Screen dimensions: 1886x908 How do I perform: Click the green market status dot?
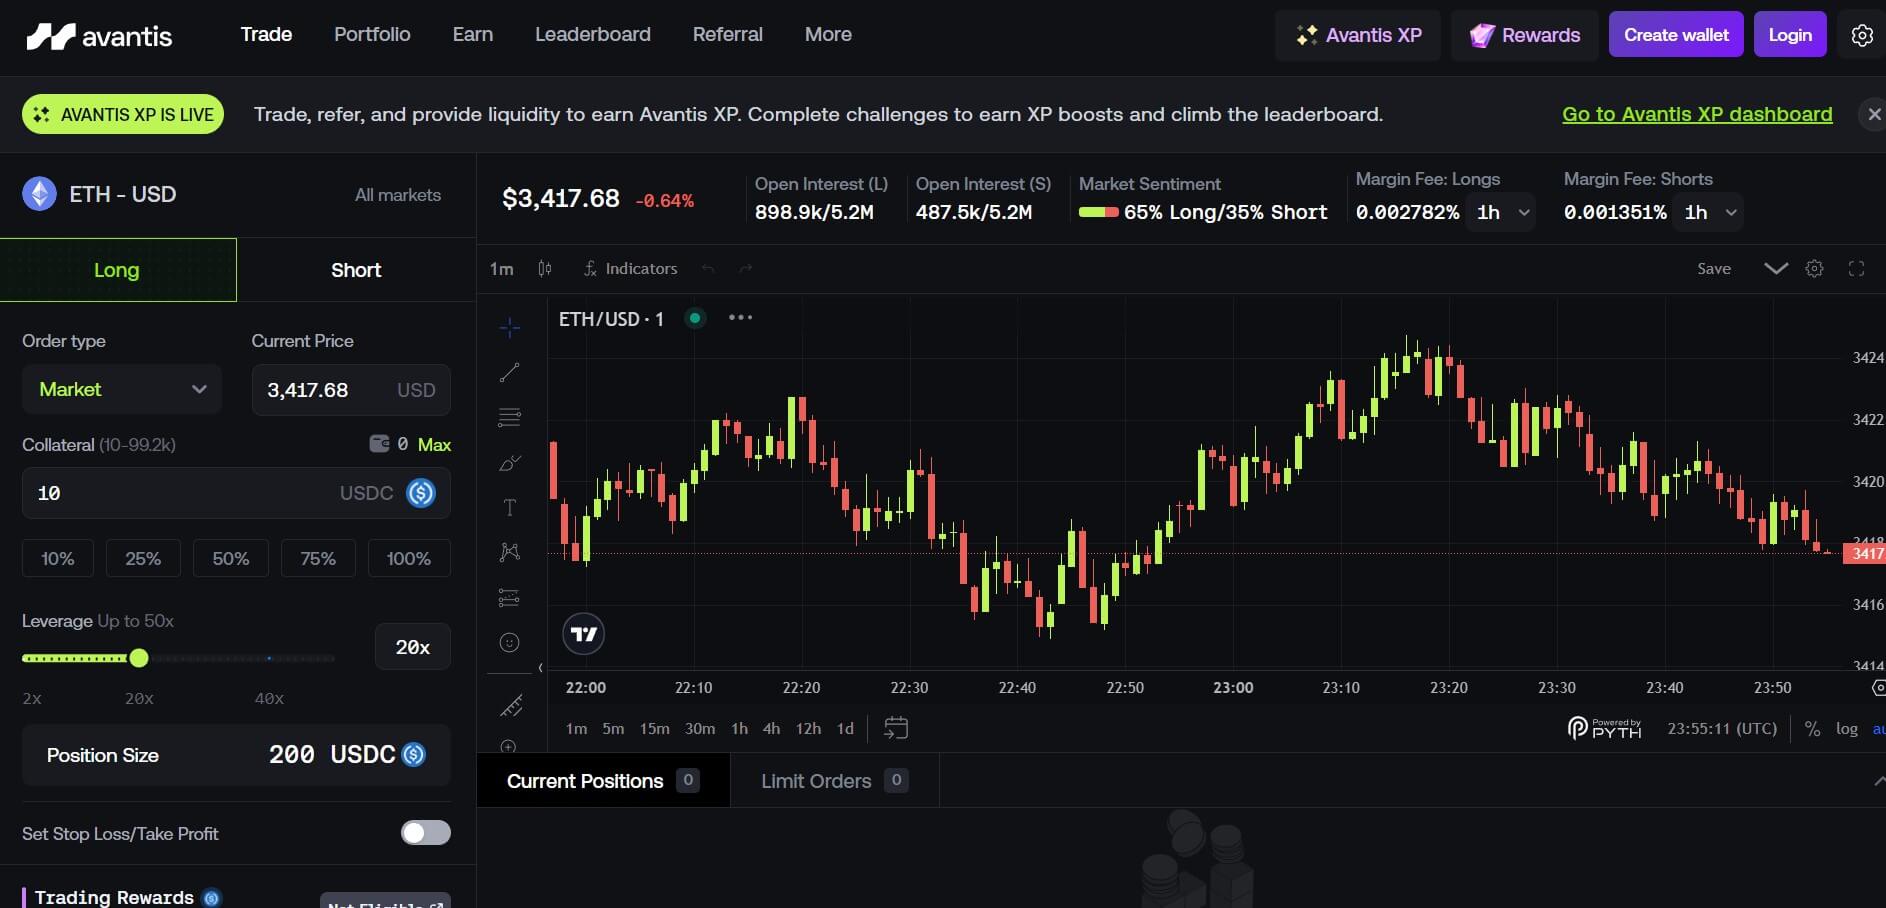(695, 318)
